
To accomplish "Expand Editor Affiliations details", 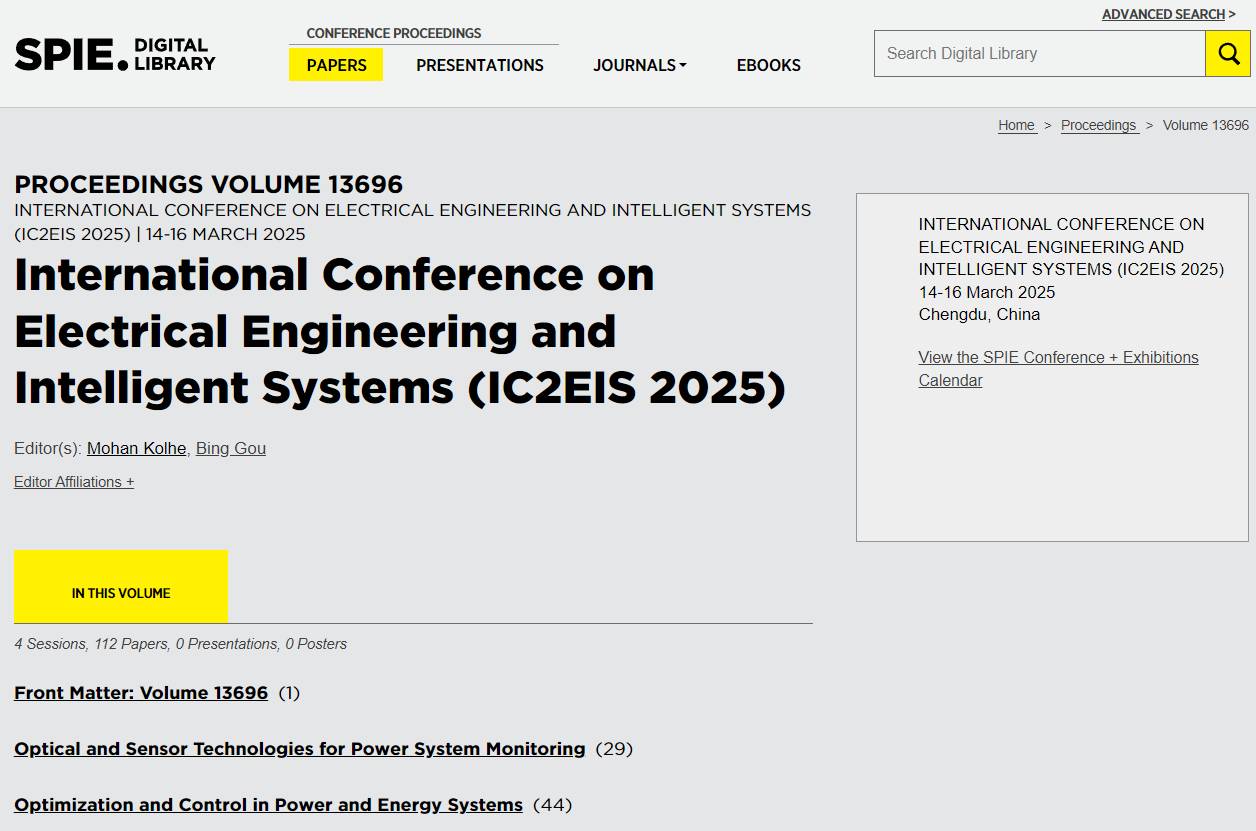I will tap(74, 482).
